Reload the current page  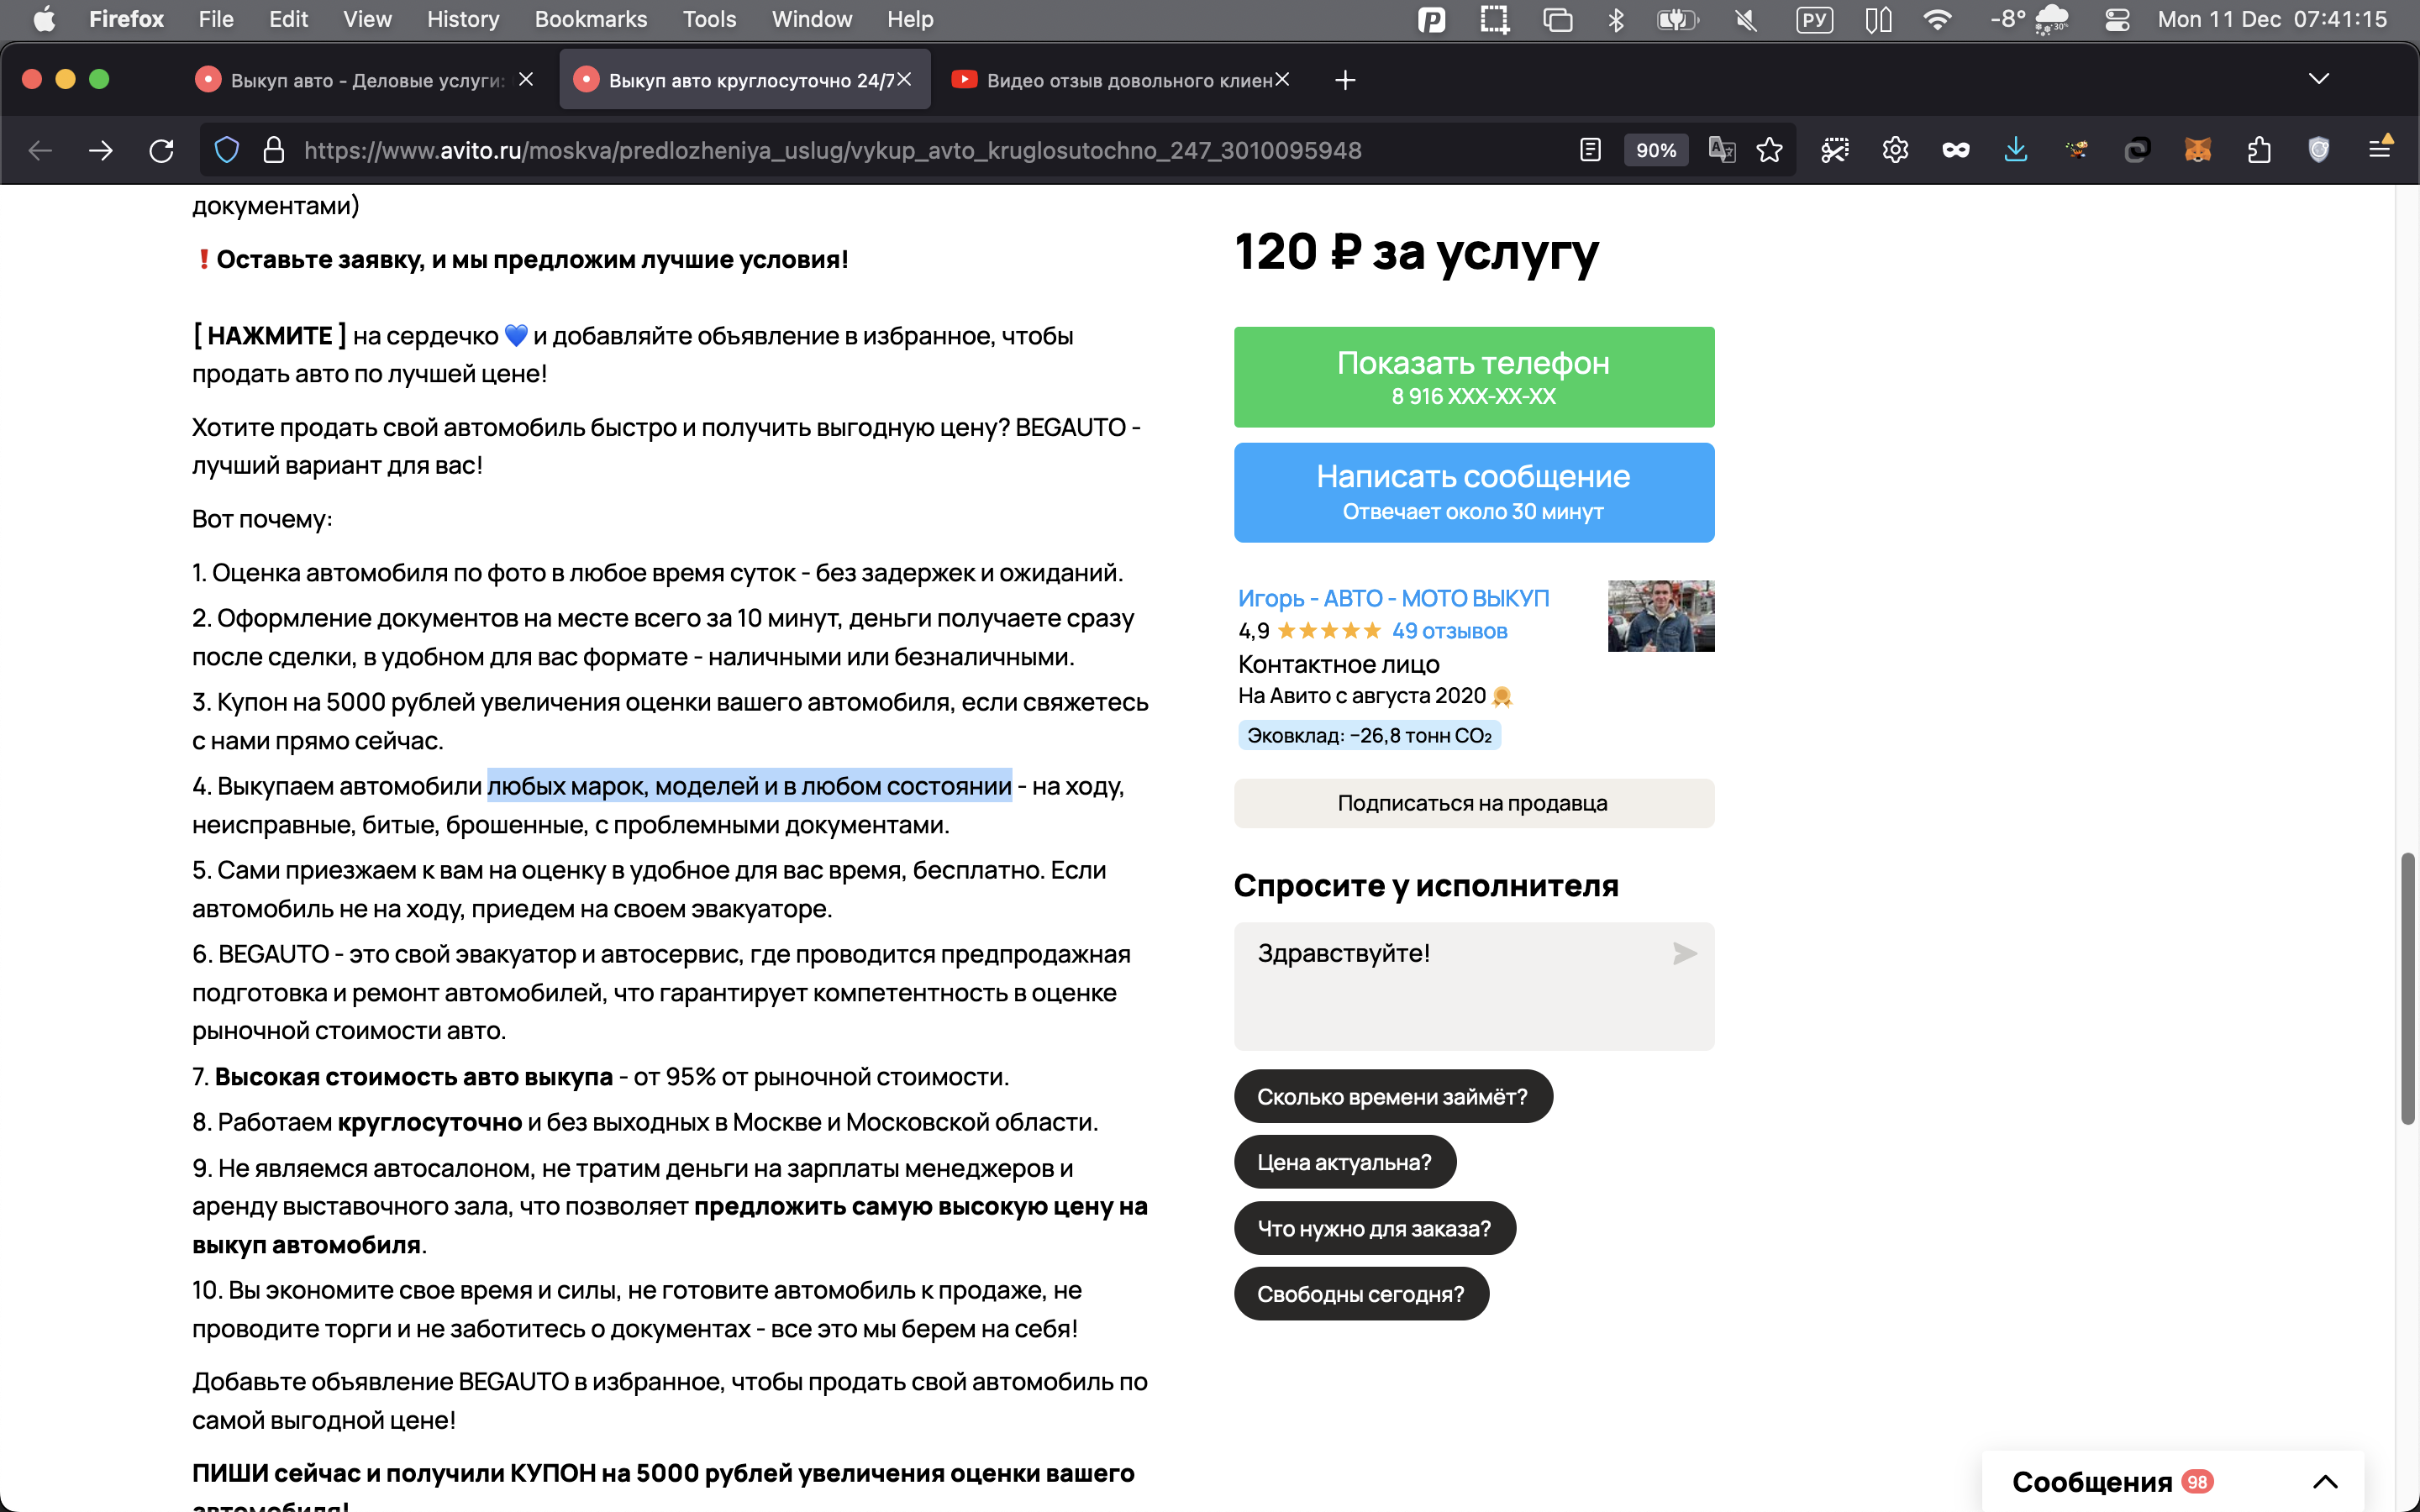[161, 150]
